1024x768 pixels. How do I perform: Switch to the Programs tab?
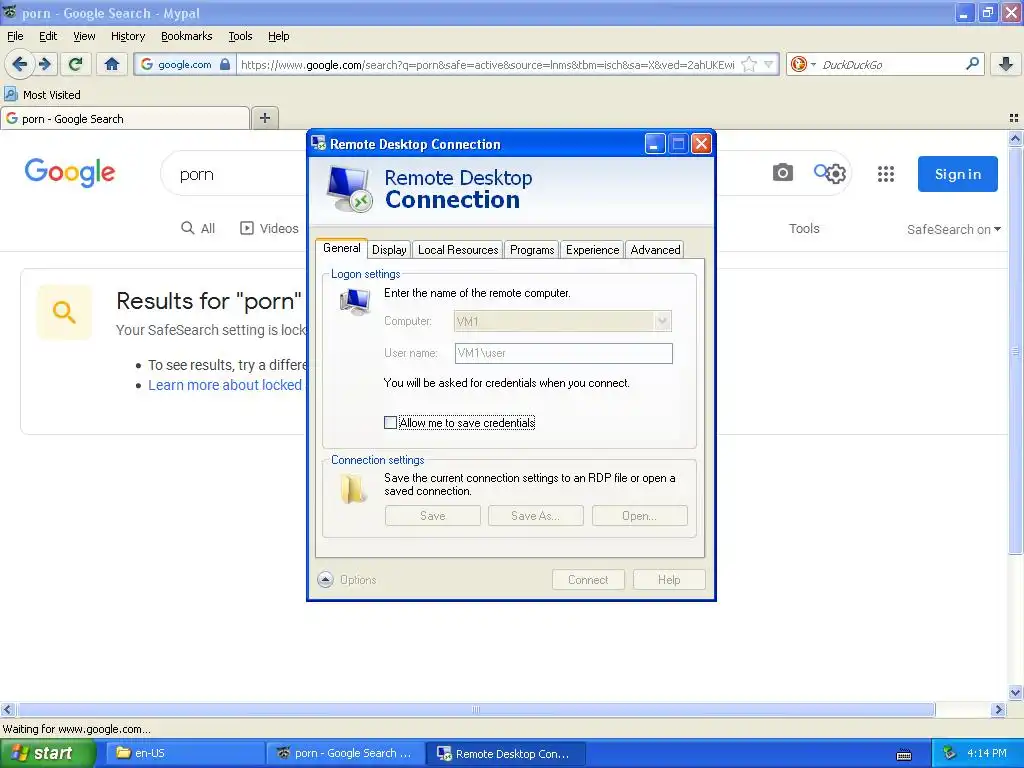(x=532, y=249)
